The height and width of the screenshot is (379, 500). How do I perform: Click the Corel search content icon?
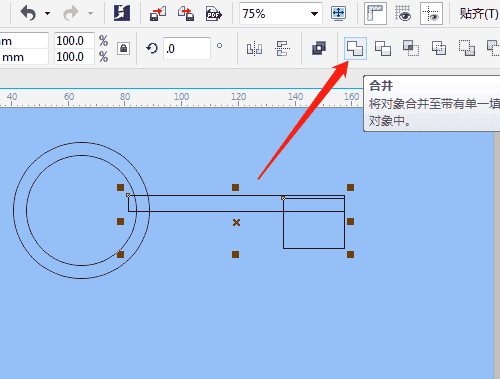click(x=122, y=13)
